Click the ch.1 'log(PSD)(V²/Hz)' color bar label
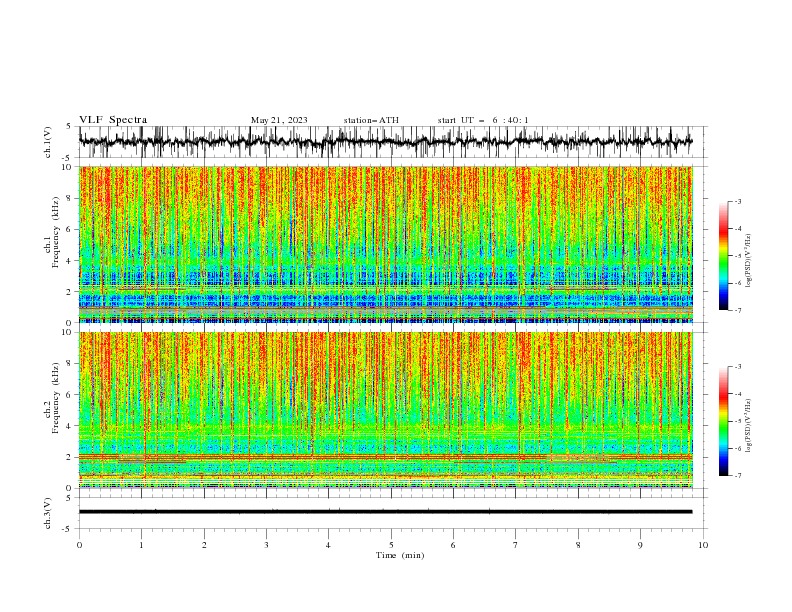This screenshot has height=612, width=792. click(749, 261)
